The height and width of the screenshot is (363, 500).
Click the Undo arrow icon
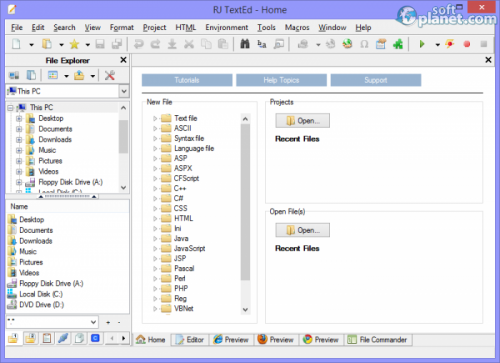point(139,44)
